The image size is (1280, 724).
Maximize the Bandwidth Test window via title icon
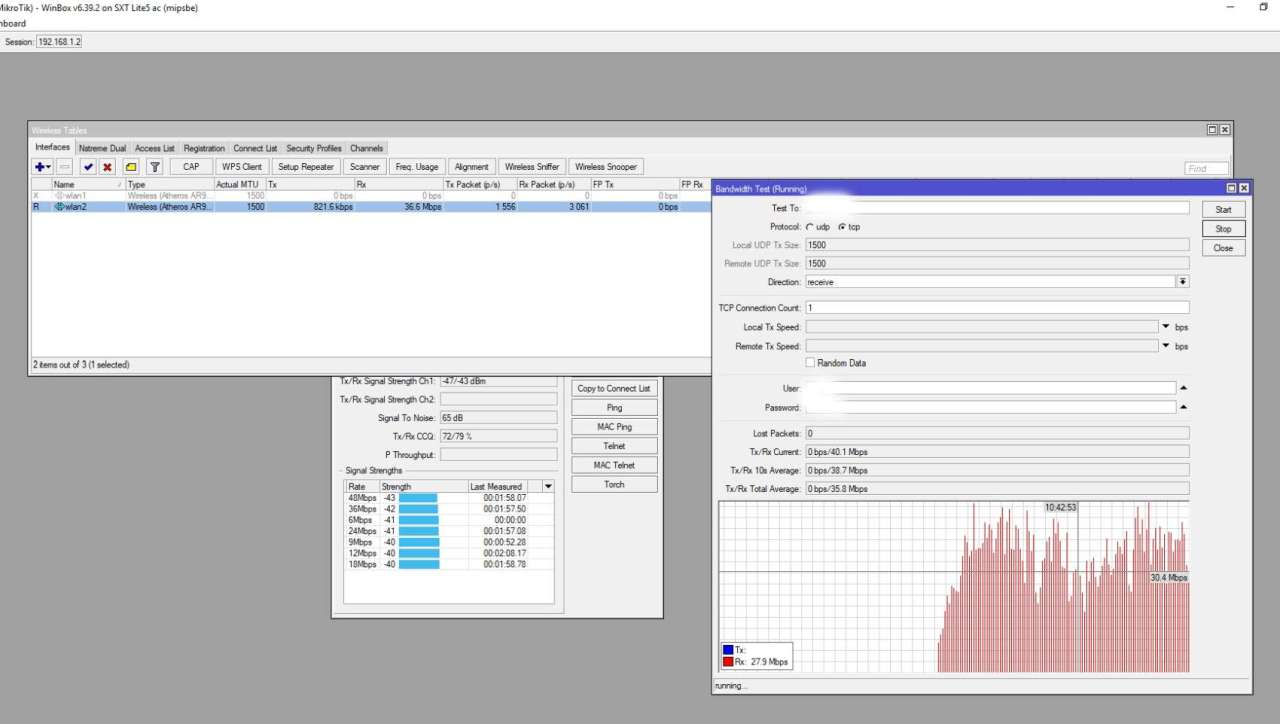(x=1231, y=188)
